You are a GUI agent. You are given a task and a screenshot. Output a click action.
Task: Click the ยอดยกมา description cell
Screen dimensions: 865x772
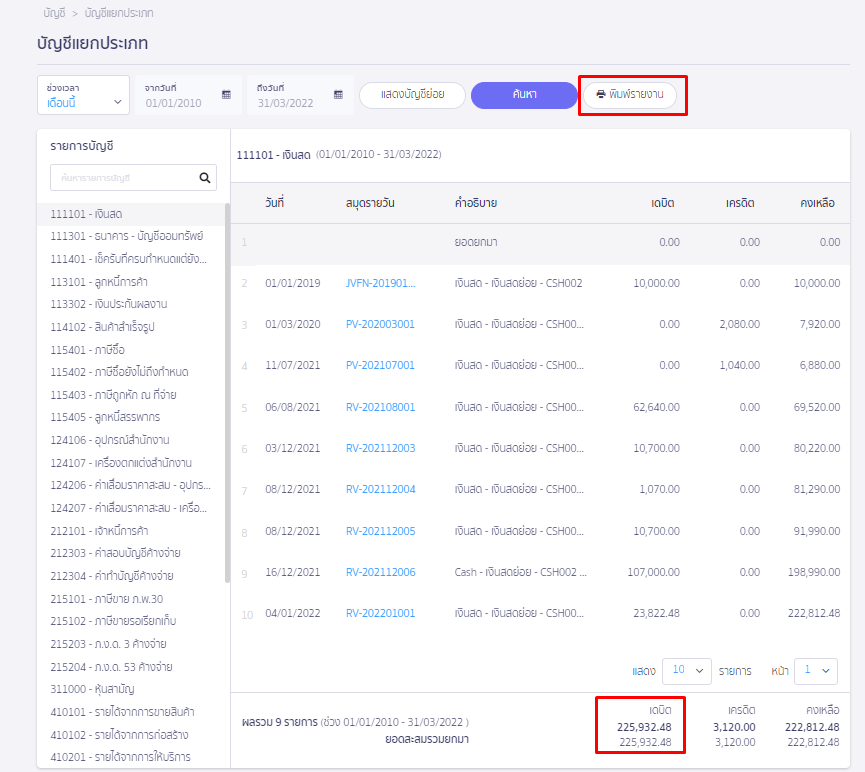pos(476,242)
